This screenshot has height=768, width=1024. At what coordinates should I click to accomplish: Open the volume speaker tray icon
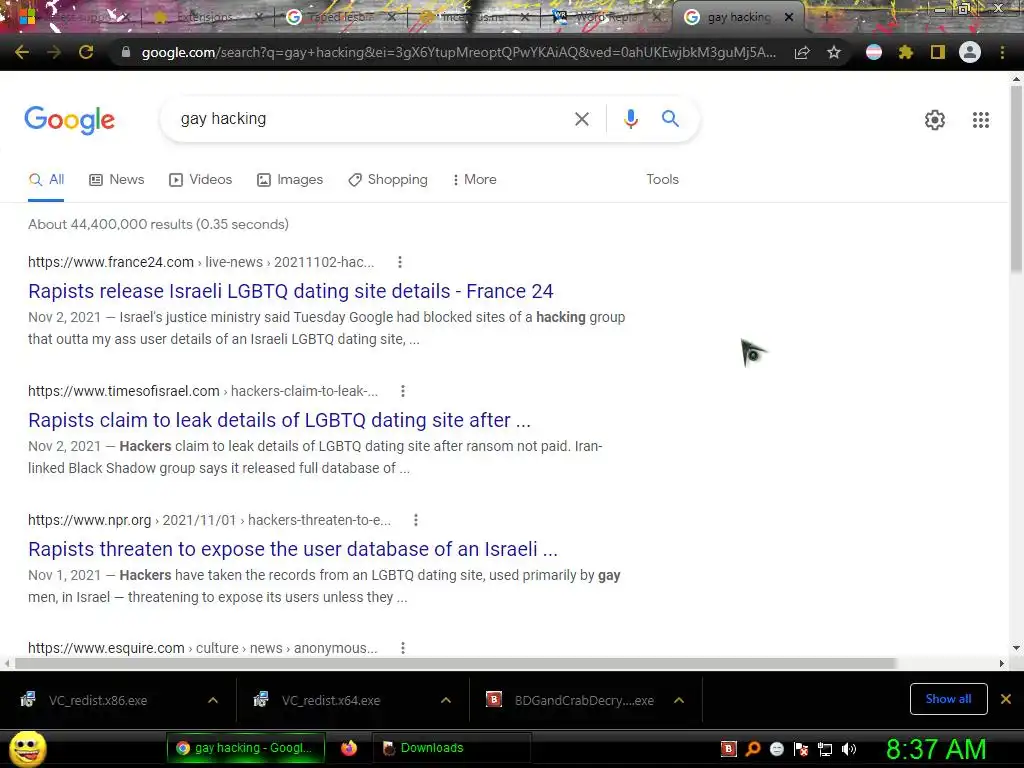(849, 749)
